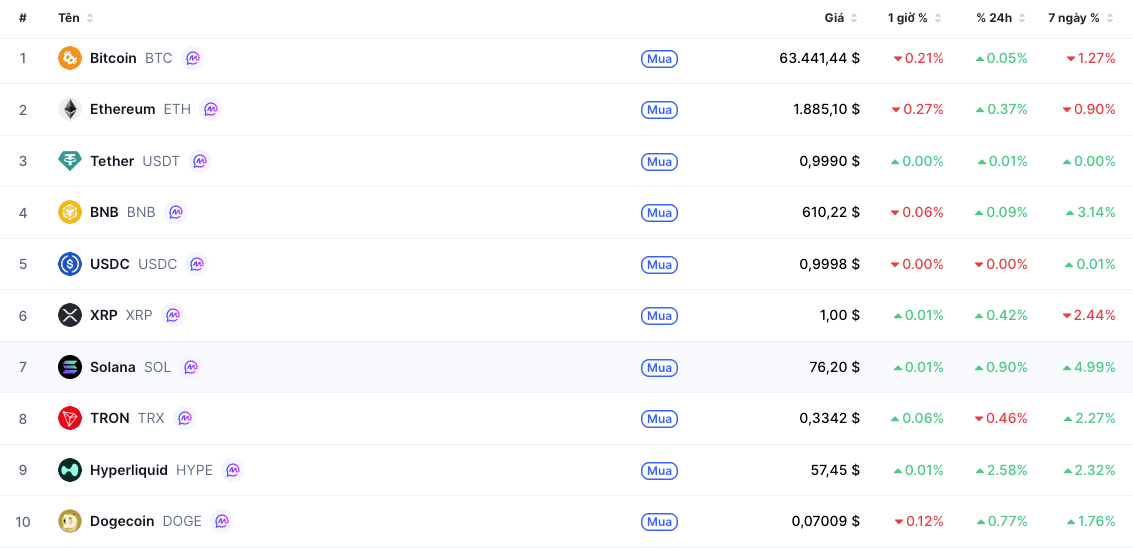This screenshot has height=548, width=1133.
Task: Click the 1-hour value 0.27%
Action: tap(918, 110)
